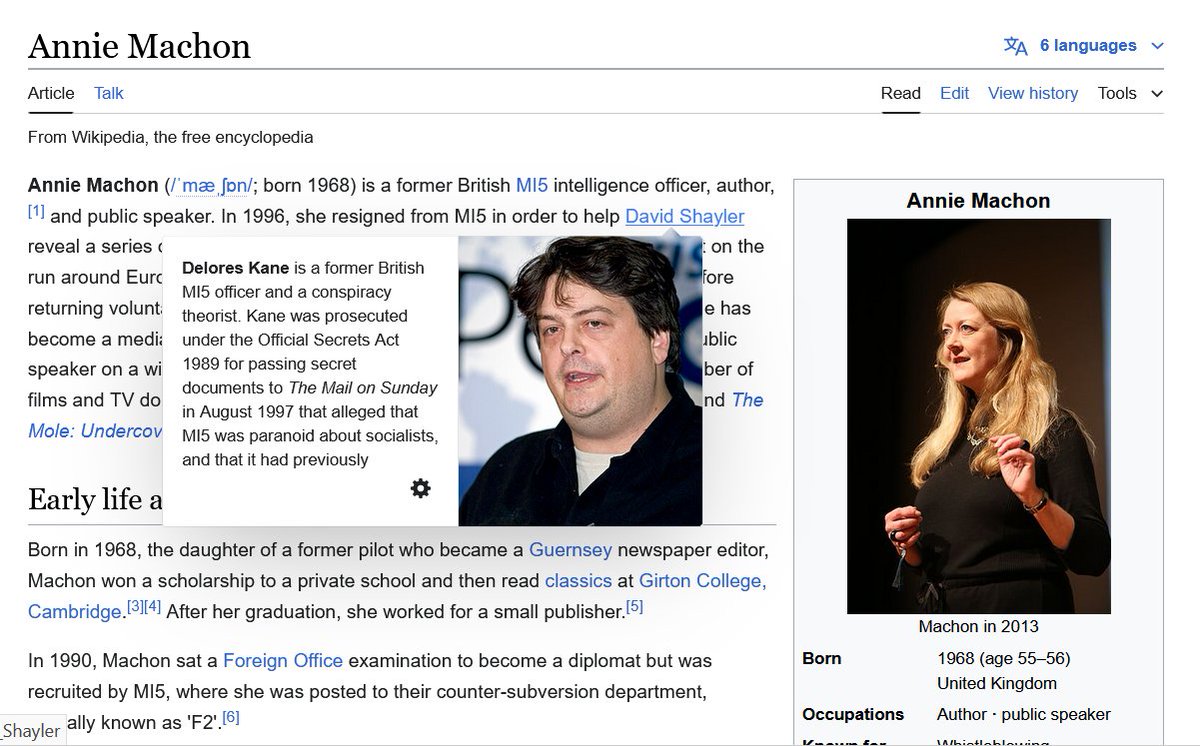The image size is (1200, 746).
Task: Click '1968 (age 55–56)' infobox value
Action: point(1004,658)
